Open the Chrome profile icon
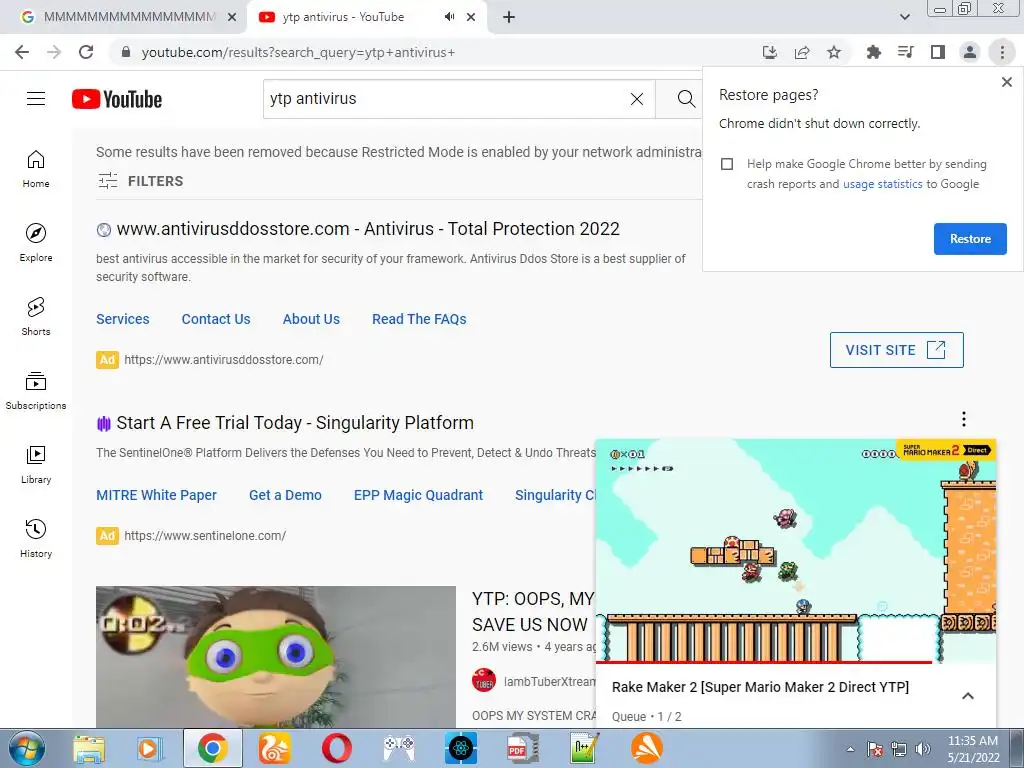The width and height of the screenshot is (1024, 768). tap(970, 52)
